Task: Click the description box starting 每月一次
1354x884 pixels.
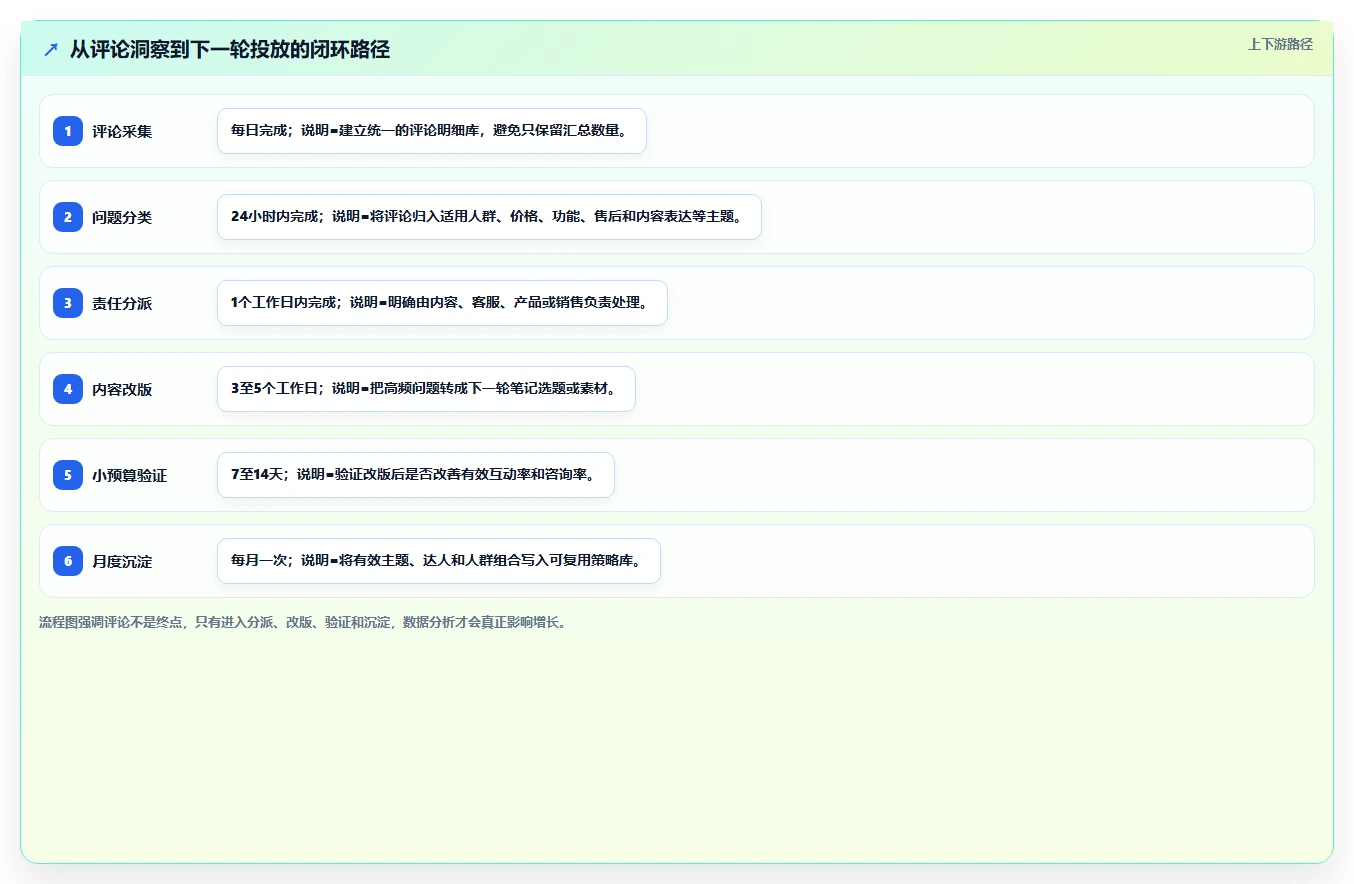Action: pyautogui.click(x=439, y=561)
